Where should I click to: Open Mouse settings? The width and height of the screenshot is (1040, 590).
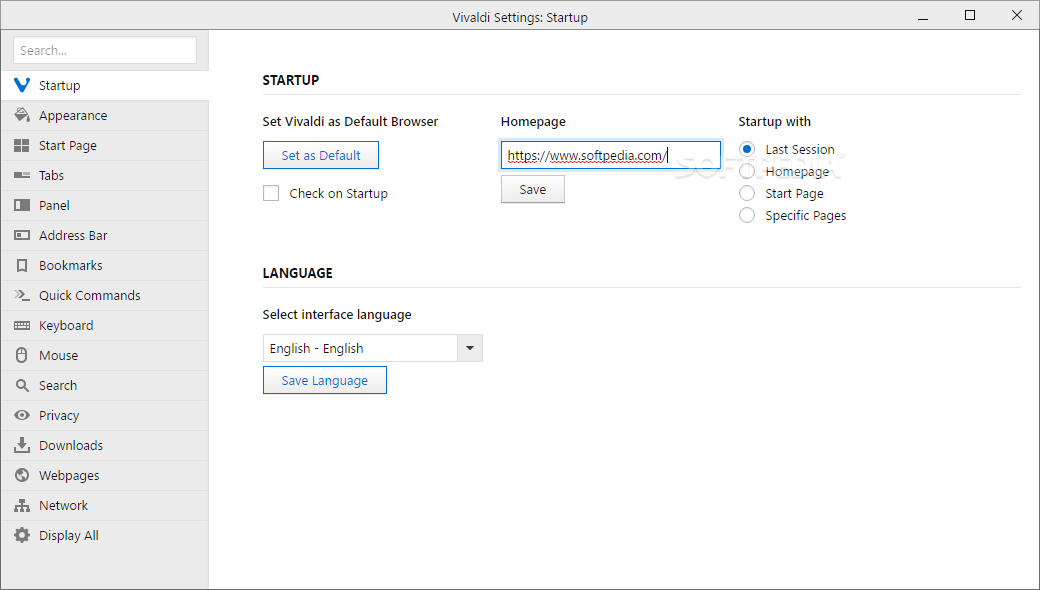[x=105, y=355]
